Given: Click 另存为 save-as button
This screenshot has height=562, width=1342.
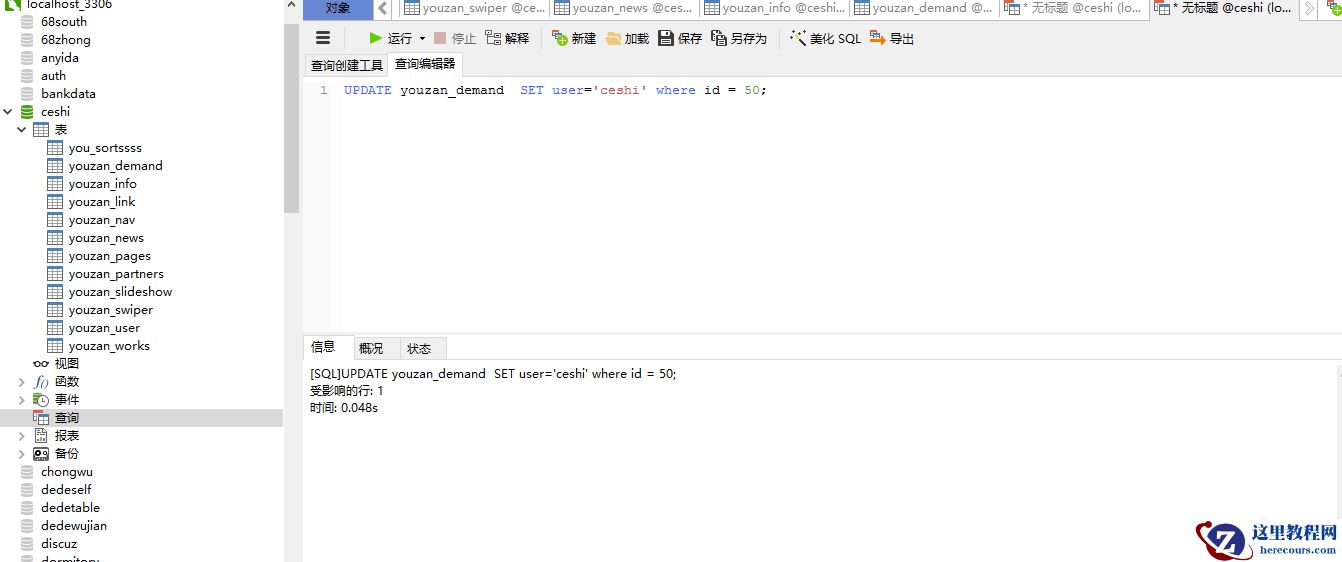Looking at the screenshot, I should click(739, 38).
